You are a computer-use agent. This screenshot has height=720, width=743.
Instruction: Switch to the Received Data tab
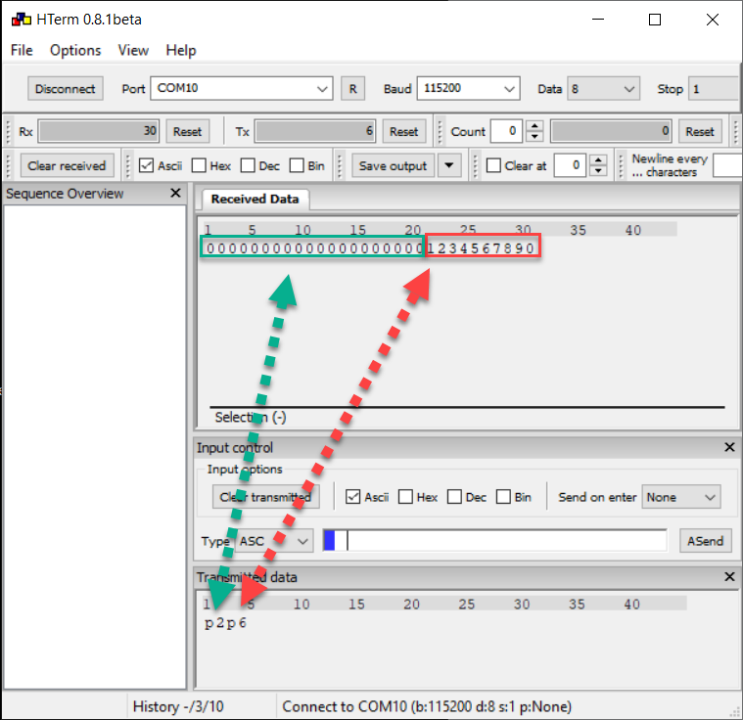254,199
